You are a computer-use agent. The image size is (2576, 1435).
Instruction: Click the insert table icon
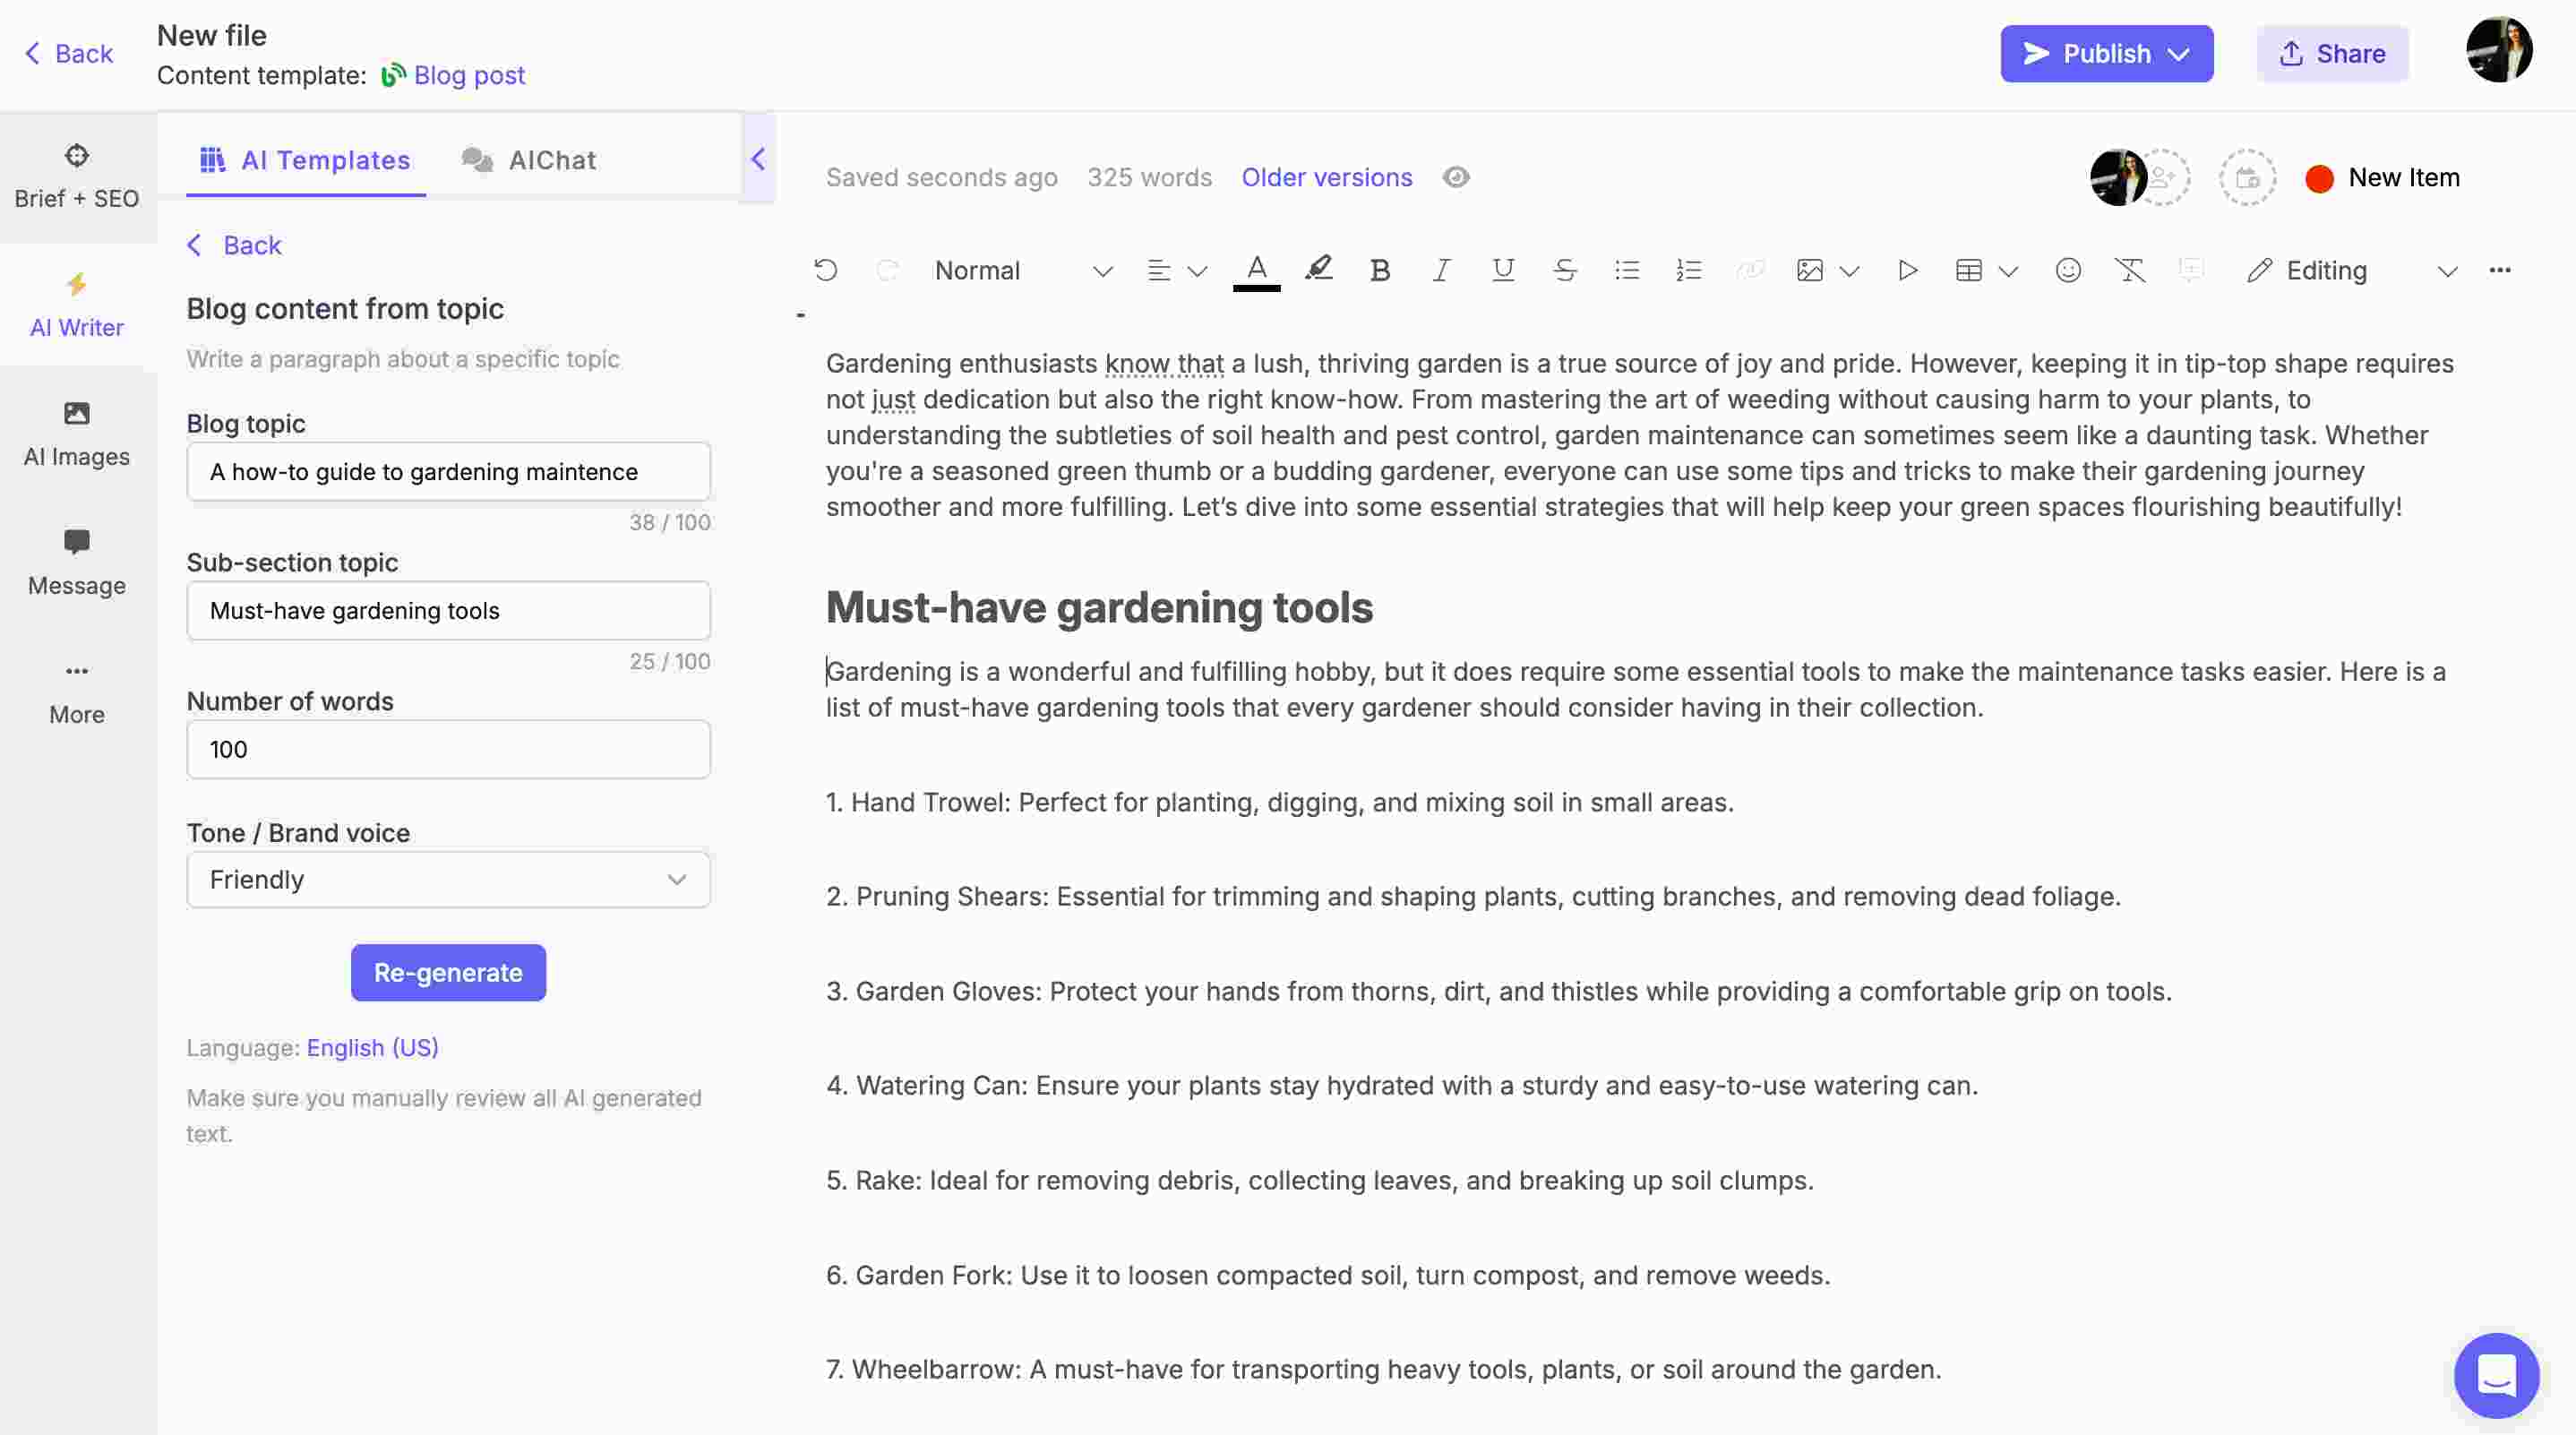point(1969,270)
